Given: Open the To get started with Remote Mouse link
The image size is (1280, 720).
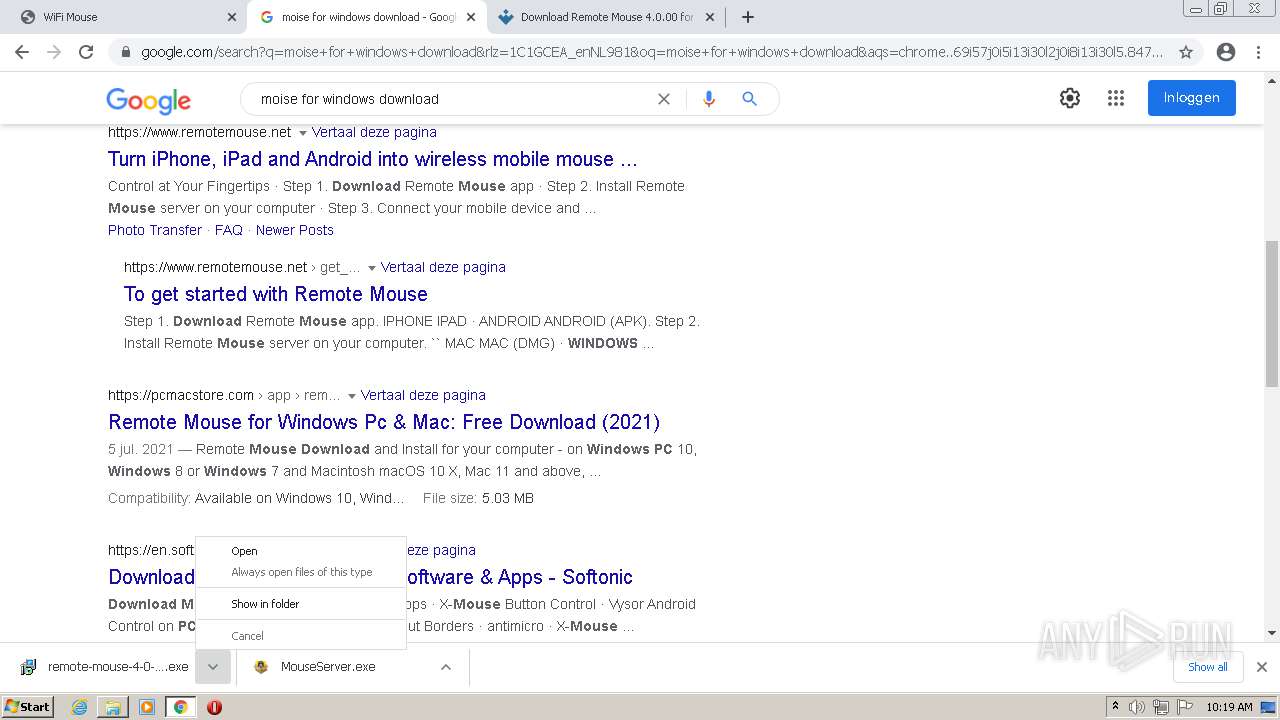Looking at the screenshot, I should (x=276, y=294).
